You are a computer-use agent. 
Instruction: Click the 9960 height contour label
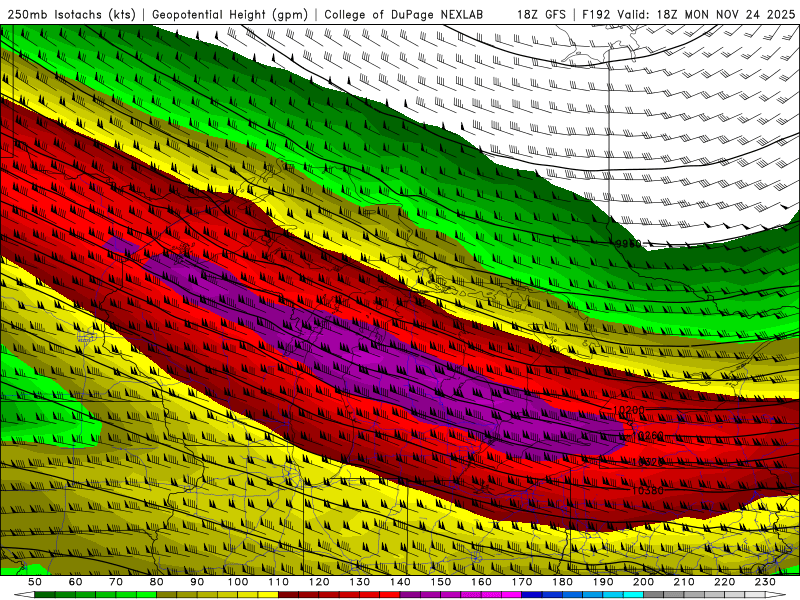(628, 243)
